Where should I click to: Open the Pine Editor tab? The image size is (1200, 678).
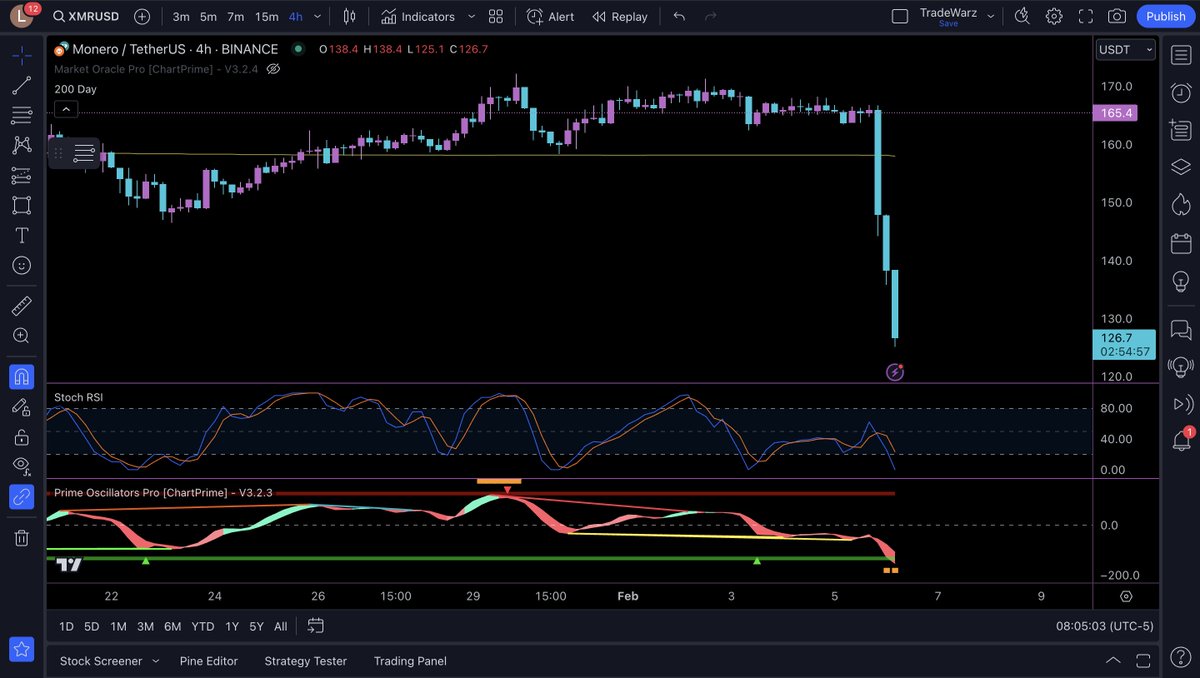[x=209, y=661]
